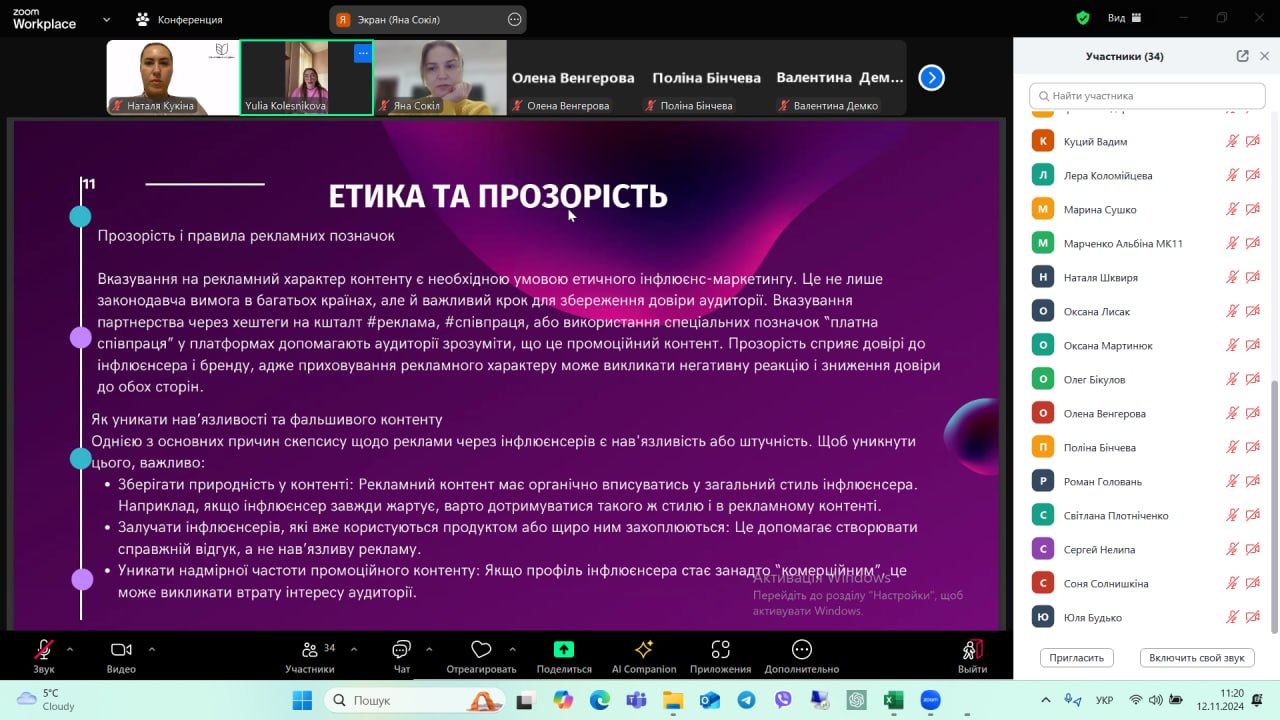View meeting security shield info
The width and height of the screenshot is (1280, 720).
1083,18
